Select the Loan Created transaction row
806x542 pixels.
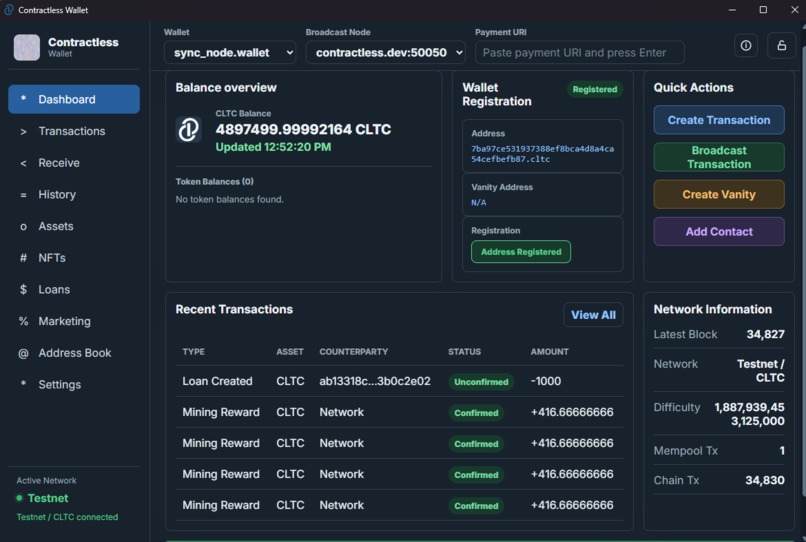click(x=399, y=381)
